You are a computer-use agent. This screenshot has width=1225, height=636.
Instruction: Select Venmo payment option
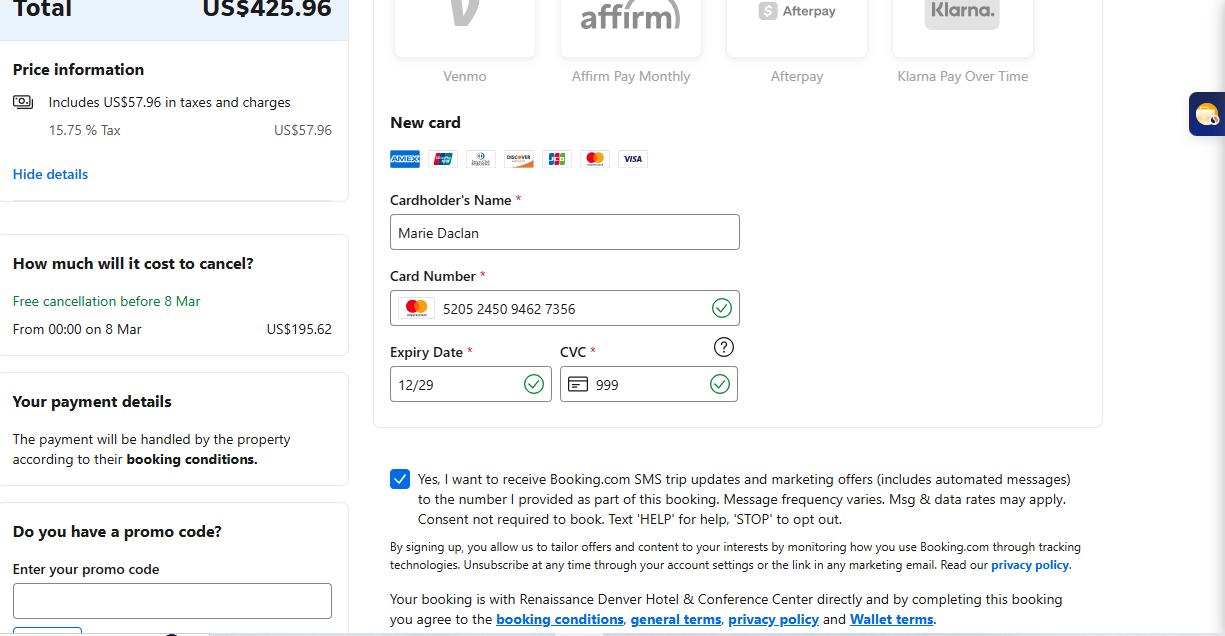click(465, 30)
